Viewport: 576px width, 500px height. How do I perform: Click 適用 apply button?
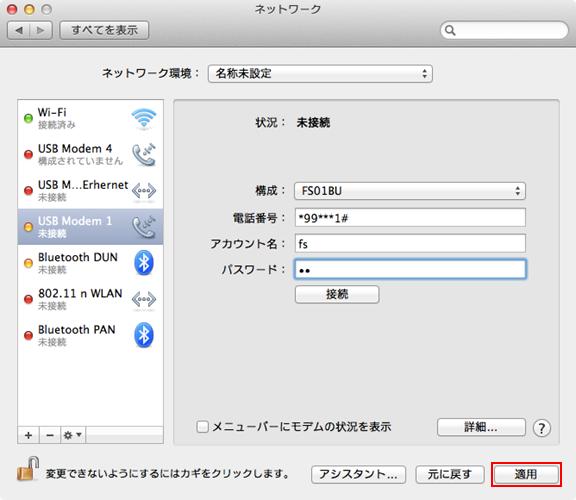(x=526, y=474)
